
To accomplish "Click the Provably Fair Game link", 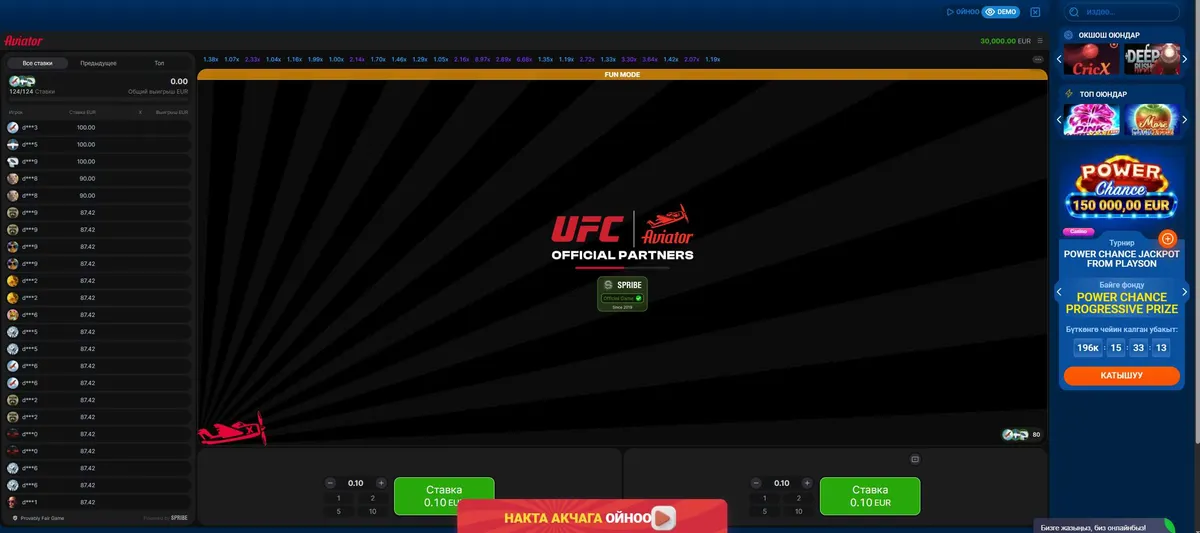I will pyautogui.click(x=40, y=518).
